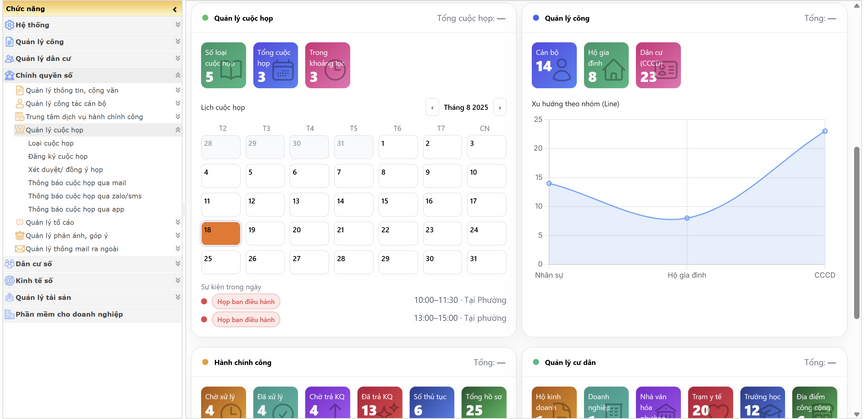Select Xét duyệt/ đồng ý họp item

click(65, 170)
